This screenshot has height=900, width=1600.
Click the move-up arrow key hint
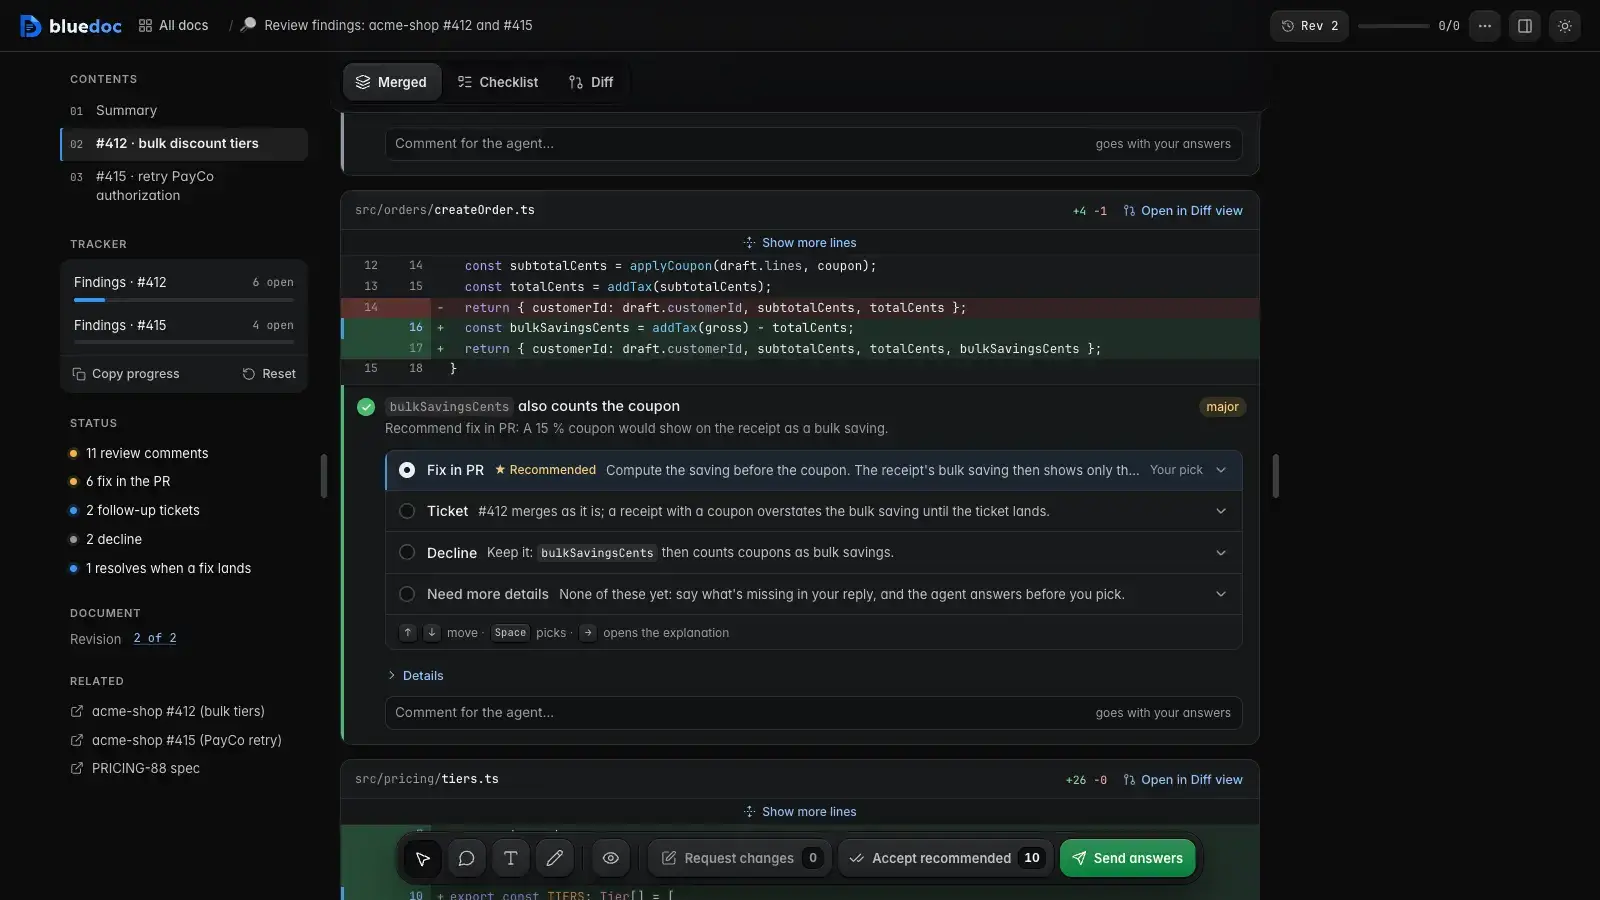point(408,633)
